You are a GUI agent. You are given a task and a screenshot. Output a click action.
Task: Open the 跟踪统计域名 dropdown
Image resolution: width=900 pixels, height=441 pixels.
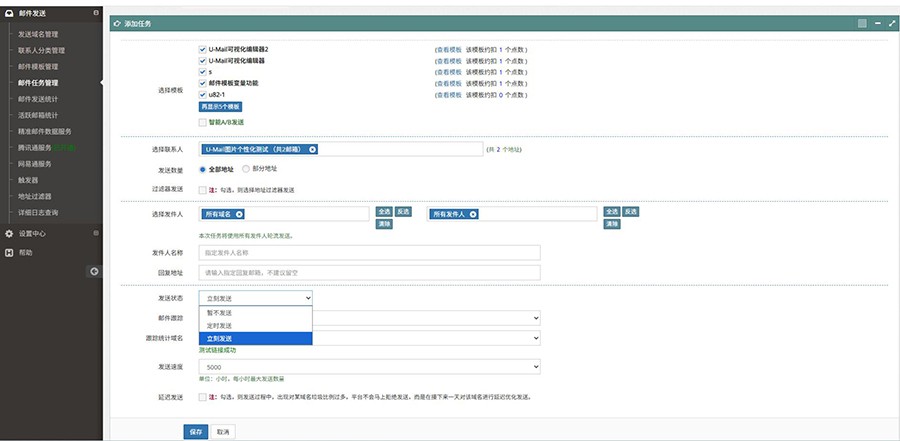coord(426,338)
